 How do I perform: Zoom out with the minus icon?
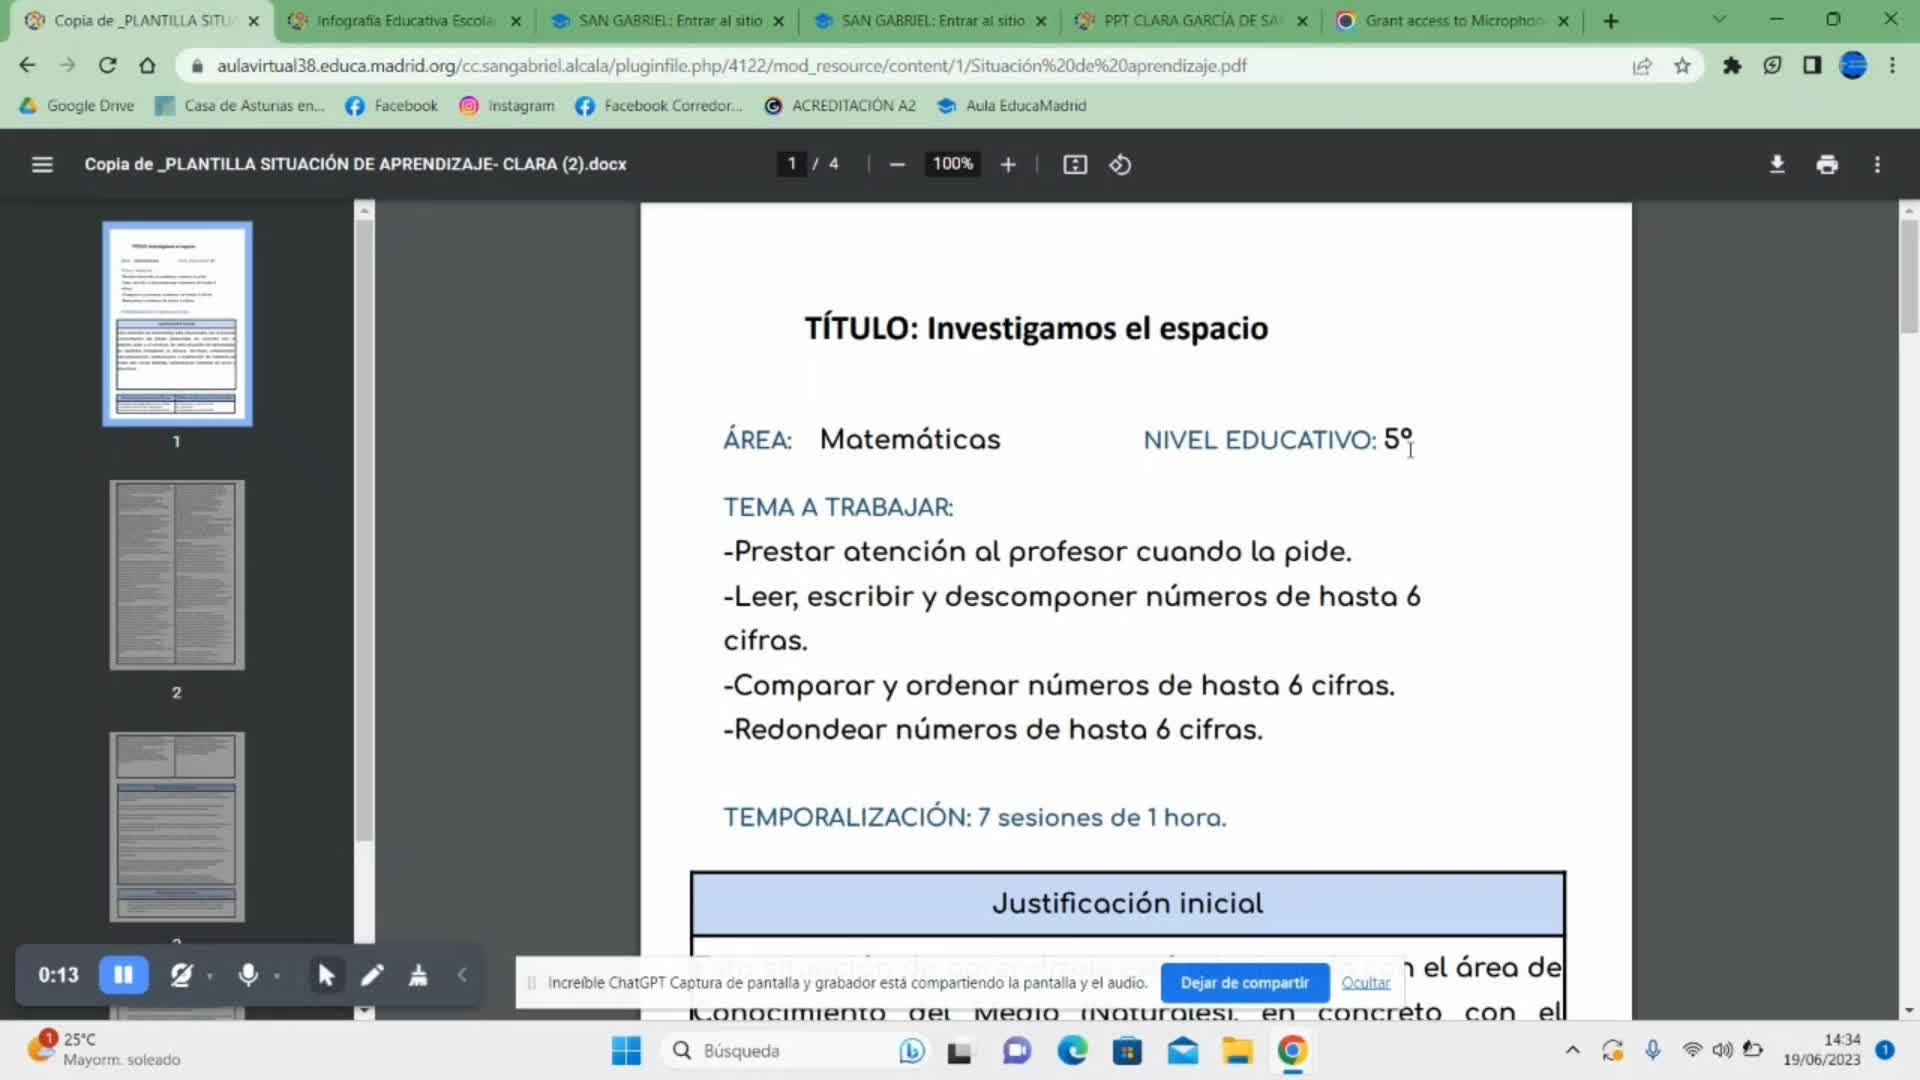coord(897,164)
